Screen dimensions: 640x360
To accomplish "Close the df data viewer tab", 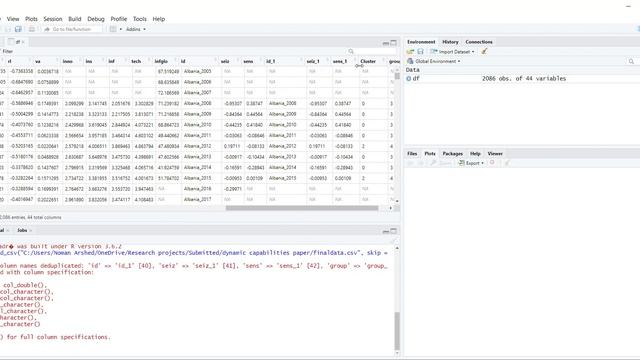I will click(x=23, y=42).
